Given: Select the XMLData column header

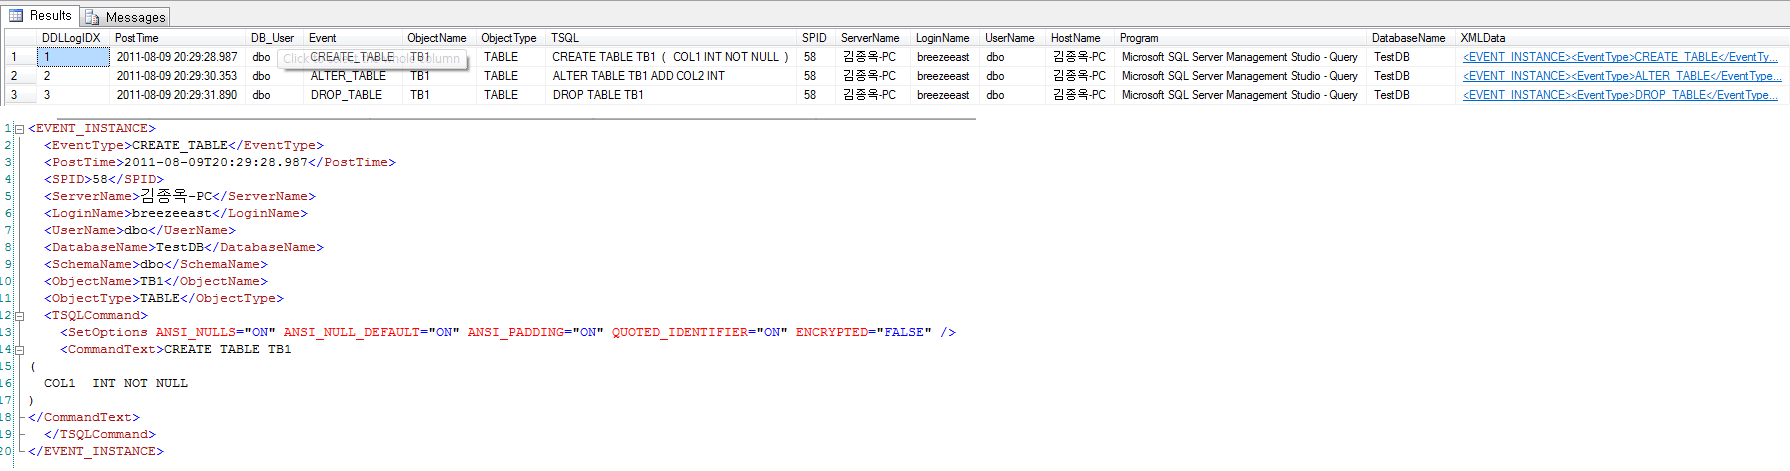Looking at the screenshot, I should [x=1622, y=38].
